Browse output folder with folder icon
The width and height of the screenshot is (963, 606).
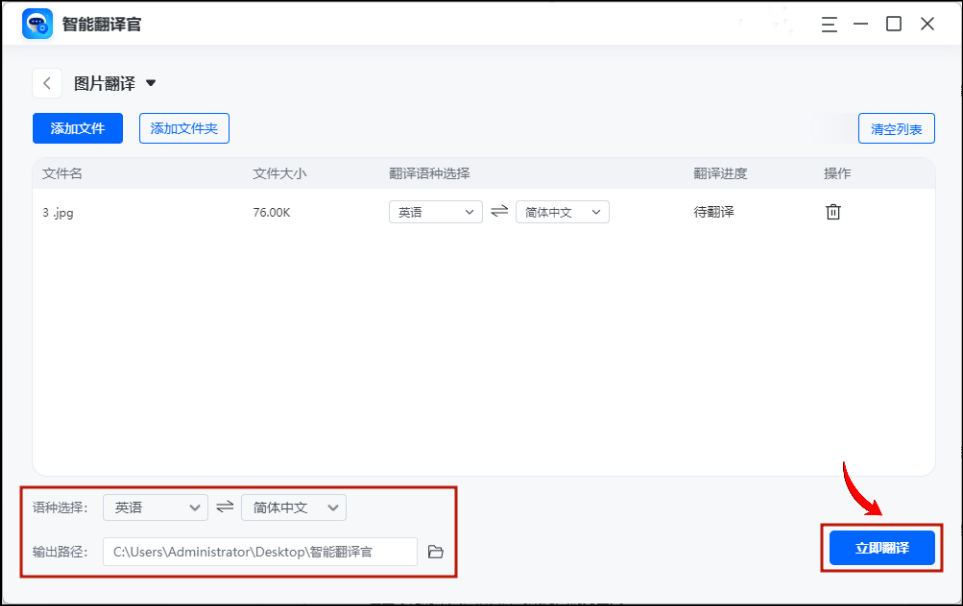435,551
